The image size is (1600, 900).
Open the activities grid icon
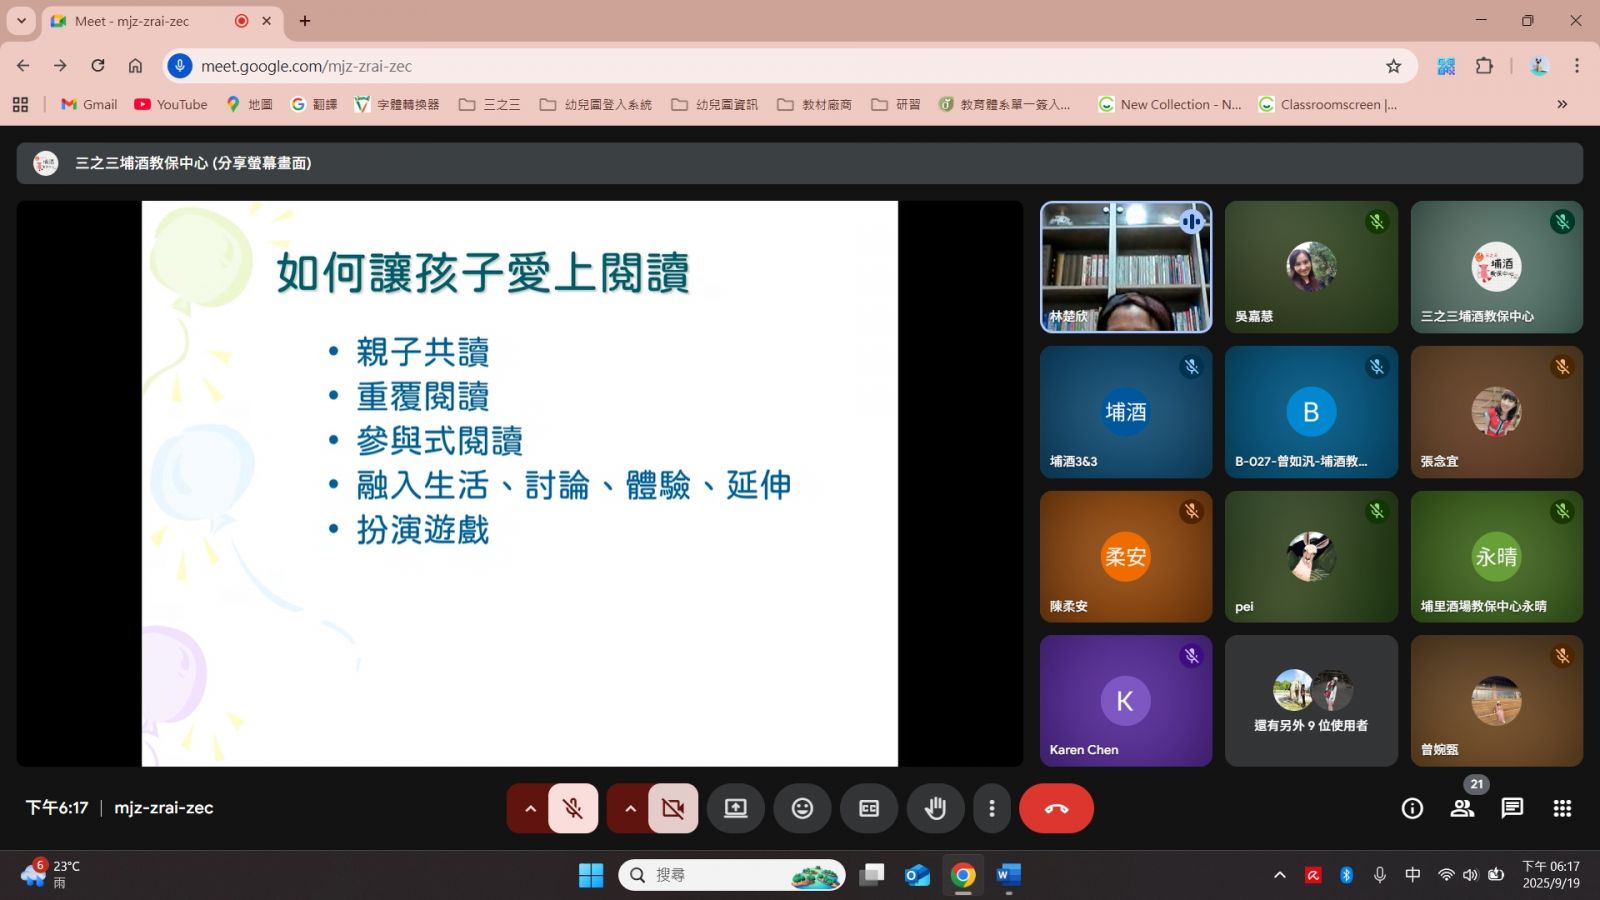point(1562,808)
